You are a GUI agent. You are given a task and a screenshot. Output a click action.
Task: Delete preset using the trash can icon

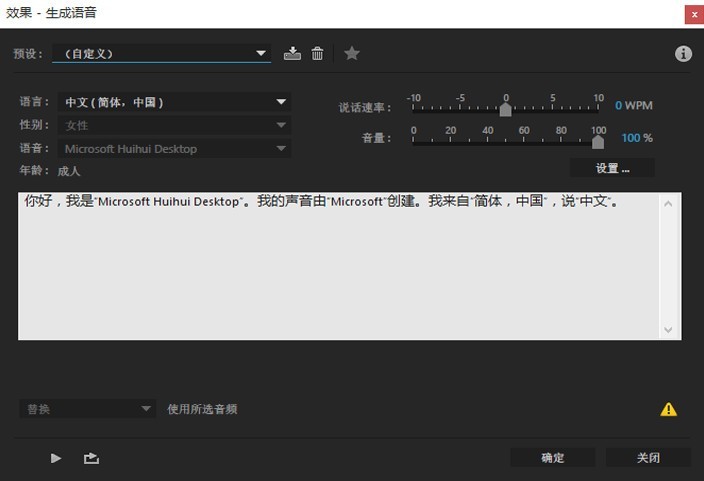(317, 53)
